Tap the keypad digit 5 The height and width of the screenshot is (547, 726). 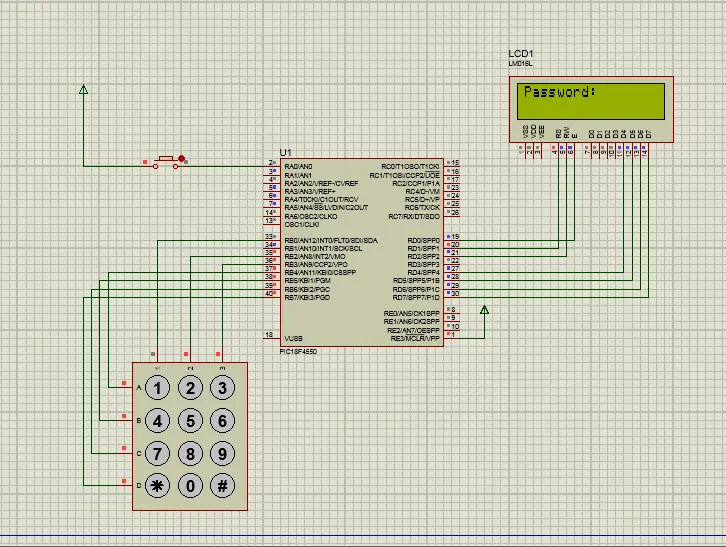190,421
